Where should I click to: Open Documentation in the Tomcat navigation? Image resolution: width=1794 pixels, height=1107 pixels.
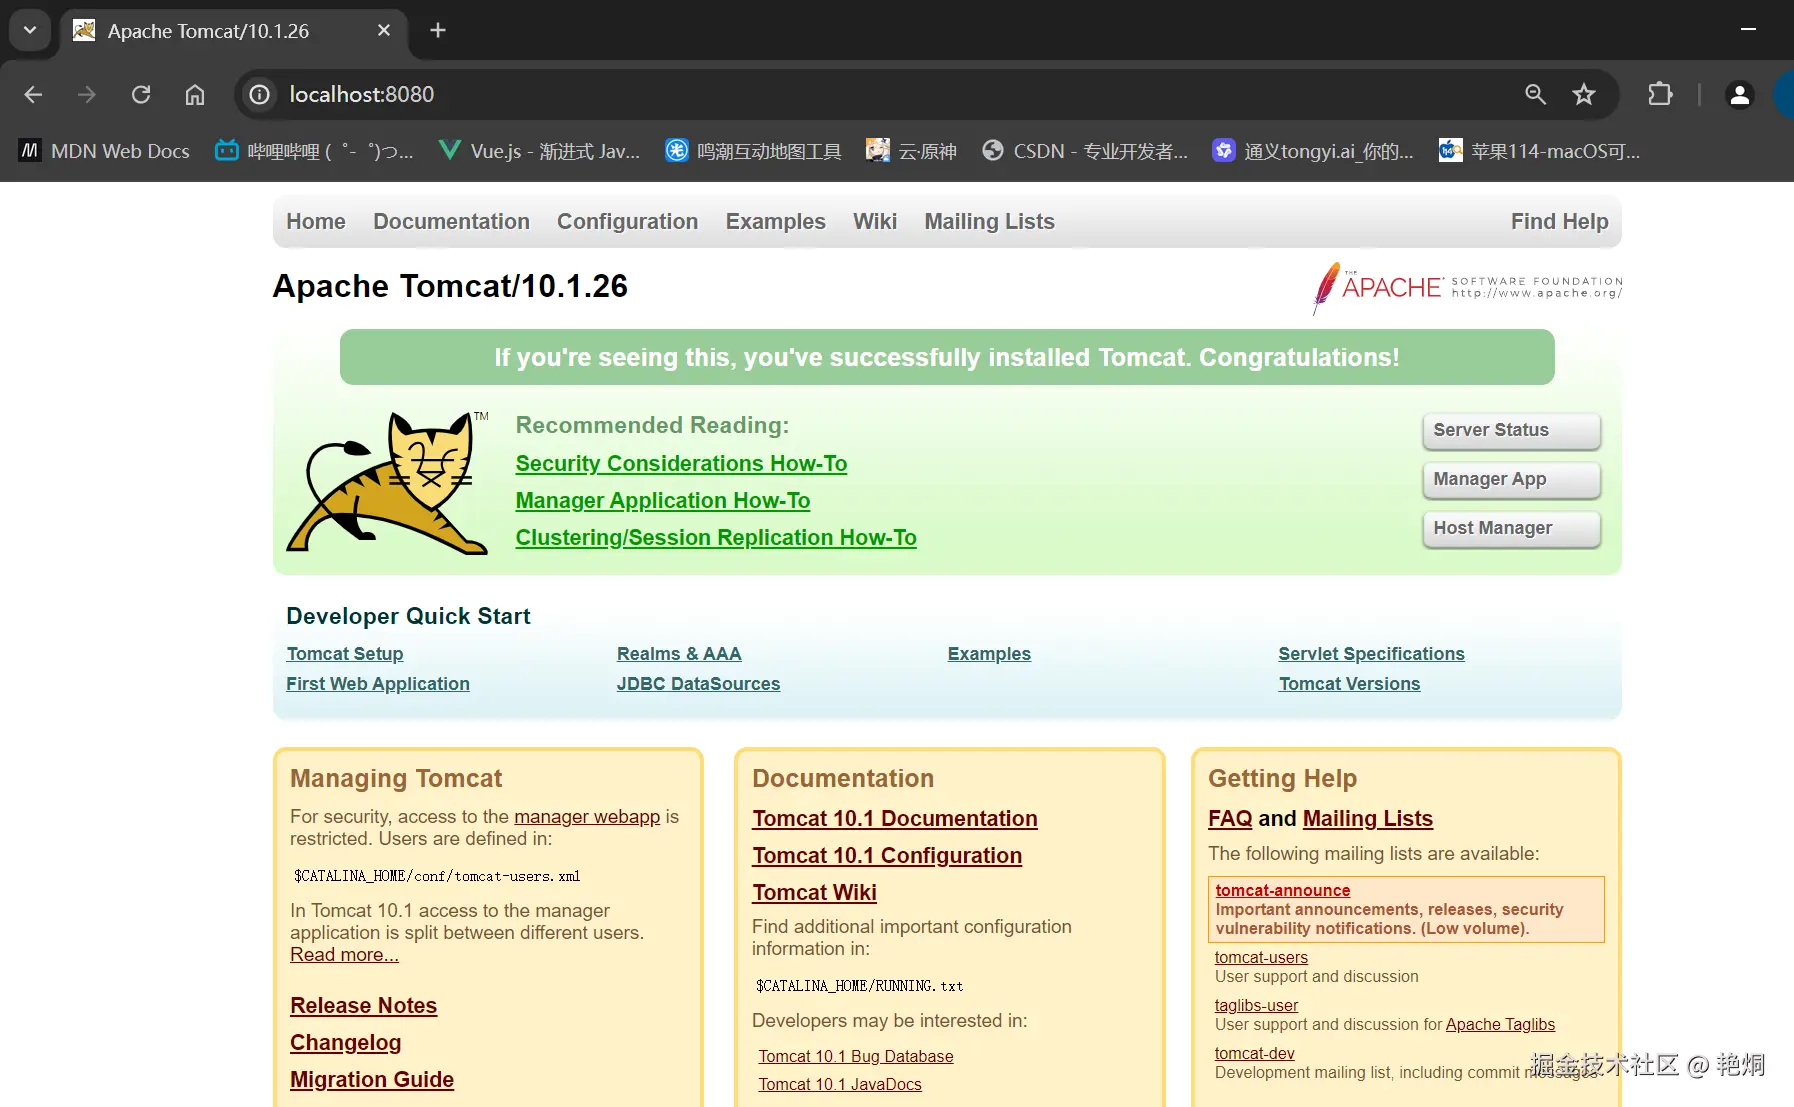coord(451,221)
